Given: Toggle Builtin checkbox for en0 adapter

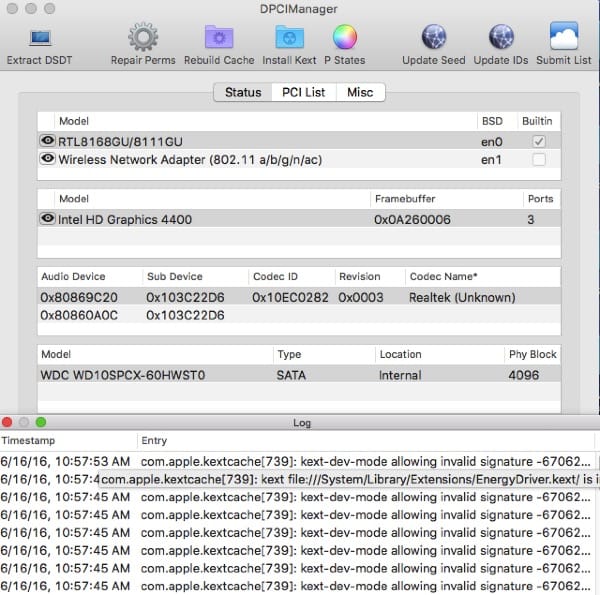Looking at the screenshot, I should tap(539, 142).
